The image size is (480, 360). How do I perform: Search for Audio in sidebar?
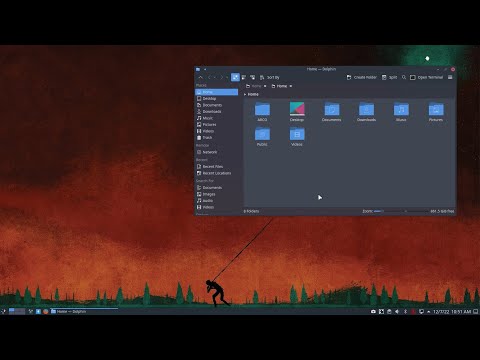click(216, 201)
